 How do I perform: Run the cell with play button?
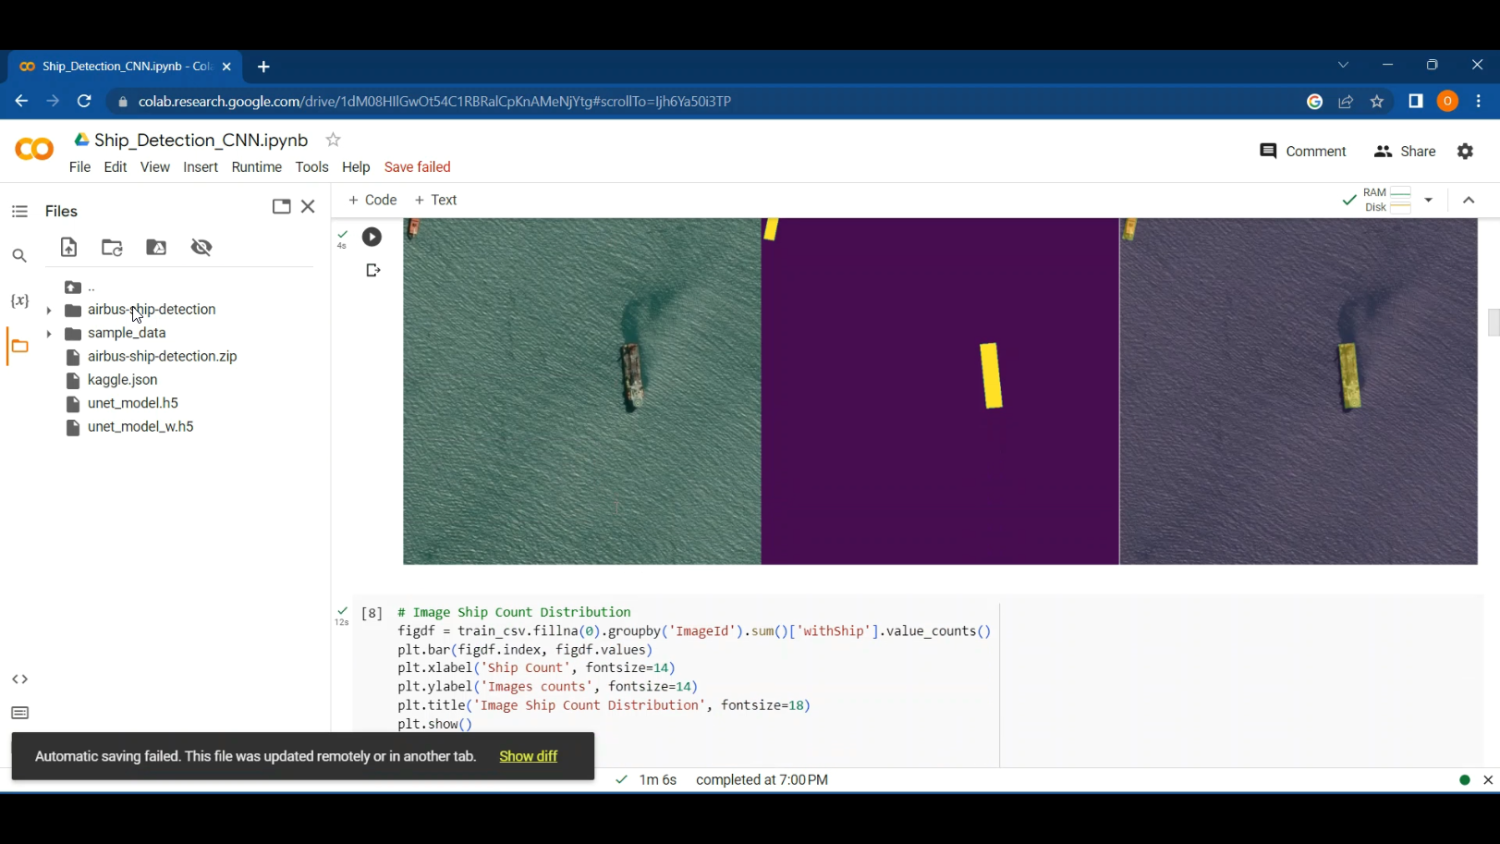tap(372, 237)
